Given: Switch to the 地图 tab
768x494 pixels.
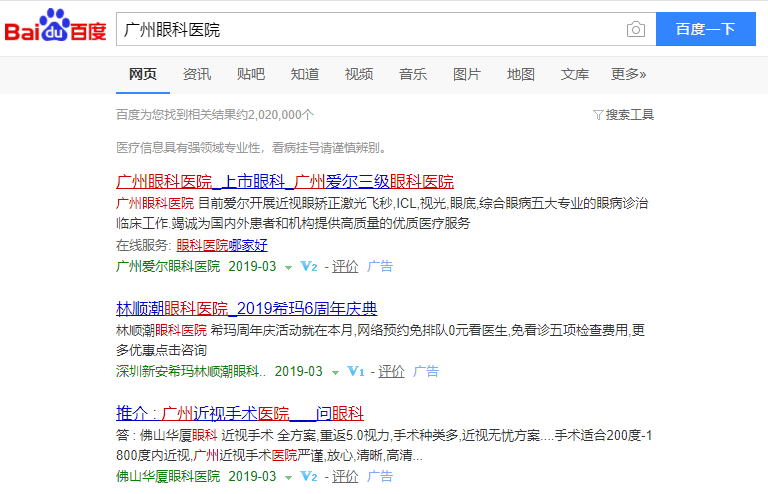Looking at the screenshot, I should pyautogui.click(x=521, y=74).
